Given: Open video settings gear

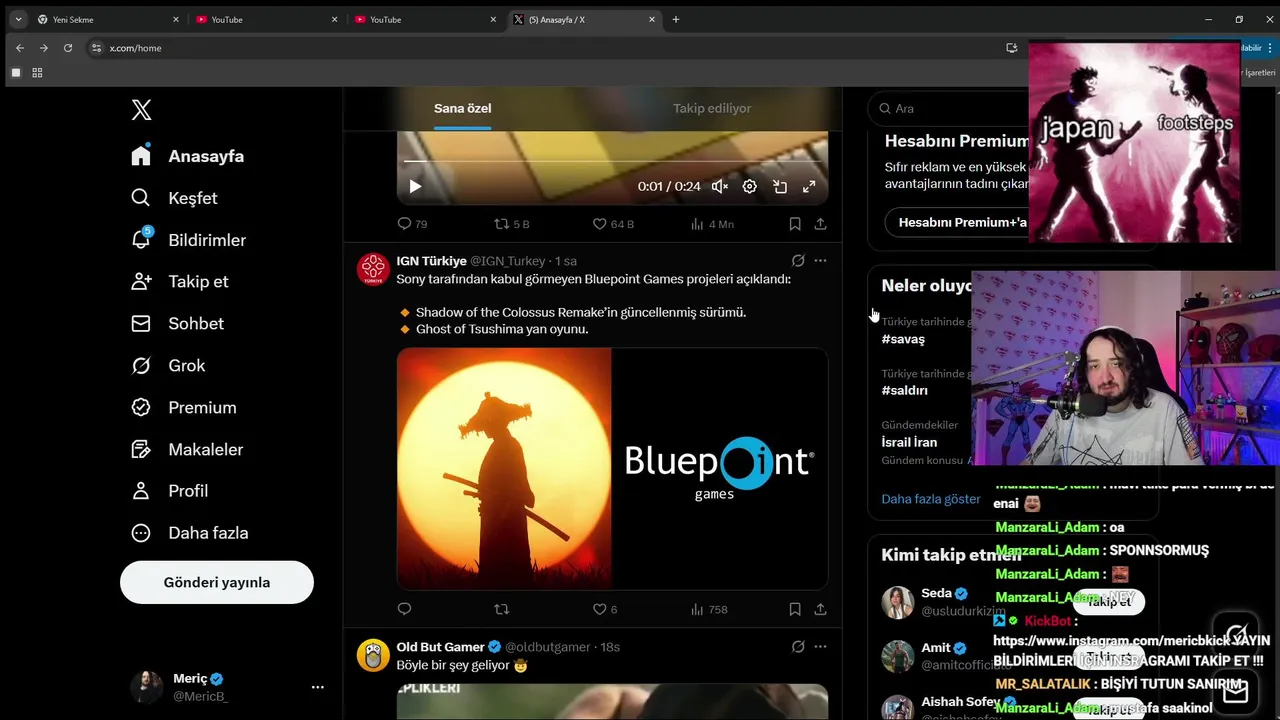Looking at the screenshot, I should point(750,186).
